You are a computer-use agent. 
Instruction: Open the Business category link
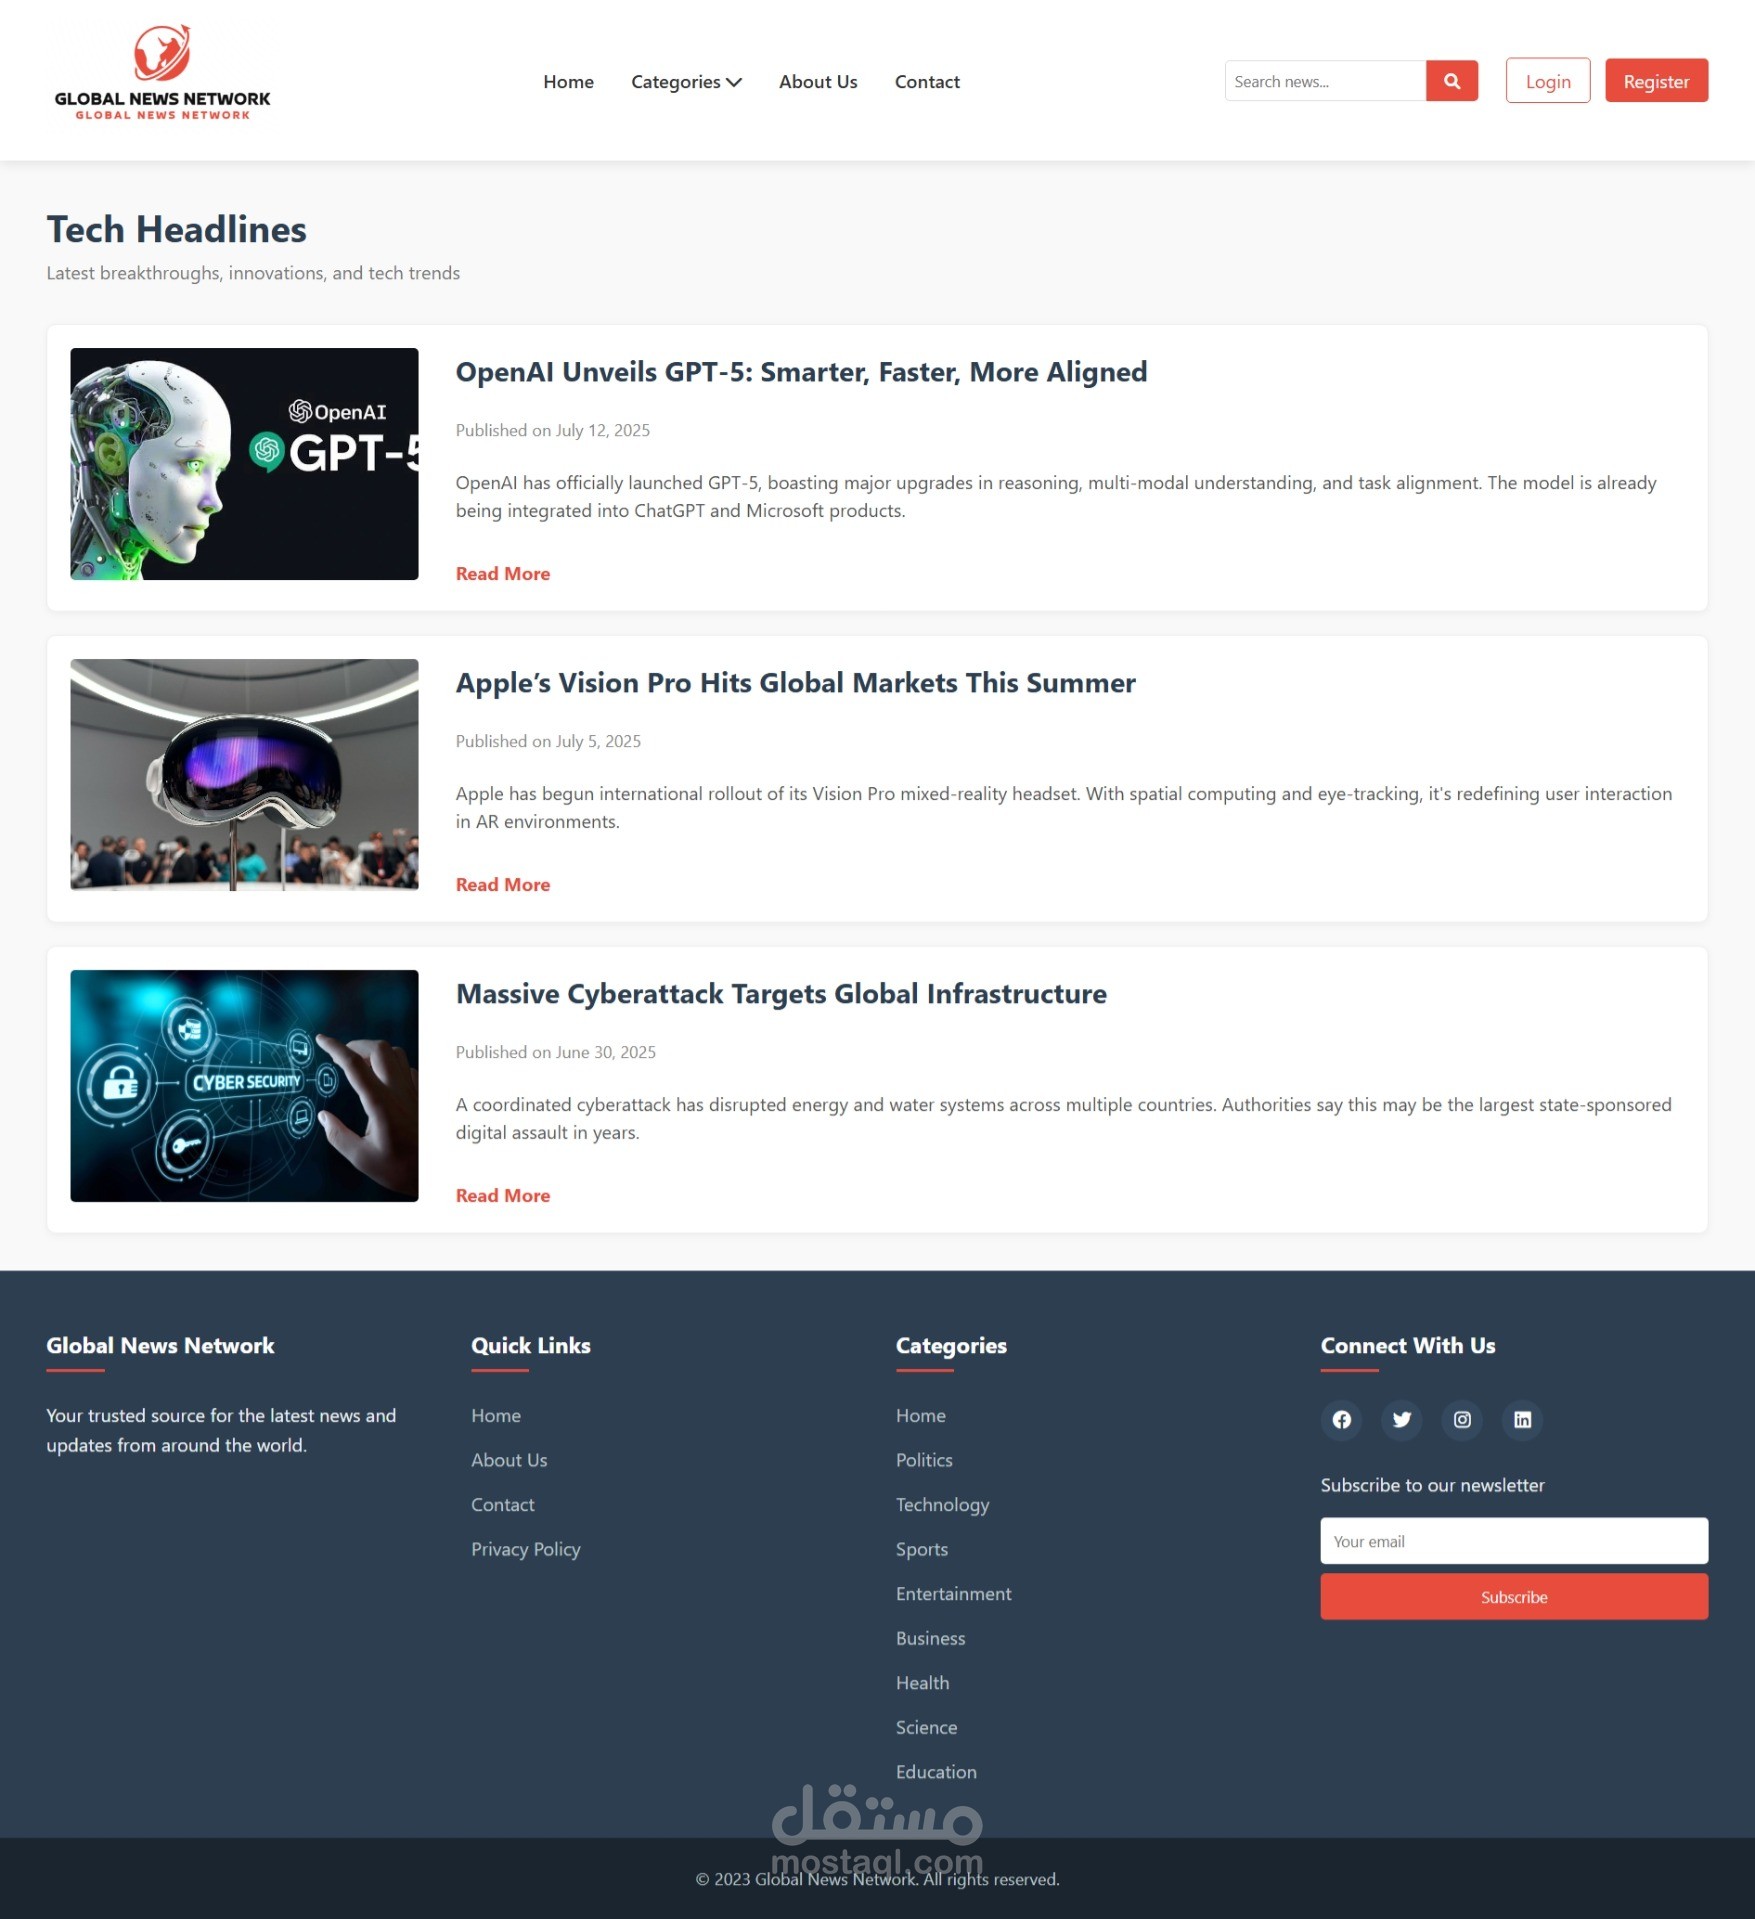click(931, 1638)
